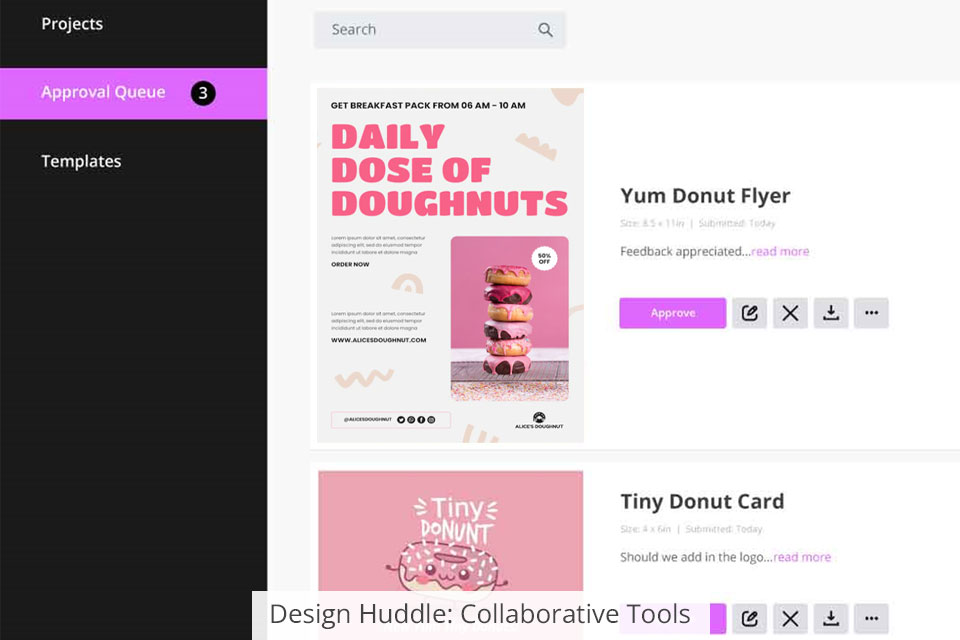The width and height of the screenshot is (960, 640).
Task: Click the Tiny Donut Card title
Action: [702, 501]
